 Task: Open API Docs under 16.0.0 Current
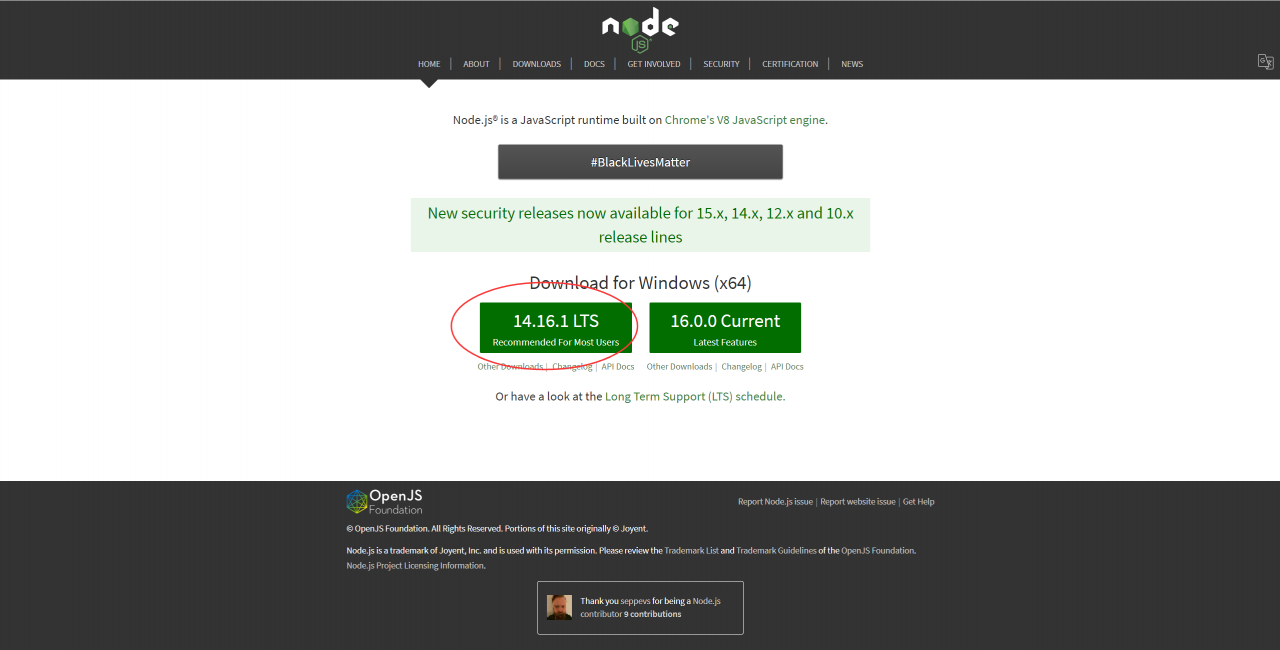coord(787,367)
